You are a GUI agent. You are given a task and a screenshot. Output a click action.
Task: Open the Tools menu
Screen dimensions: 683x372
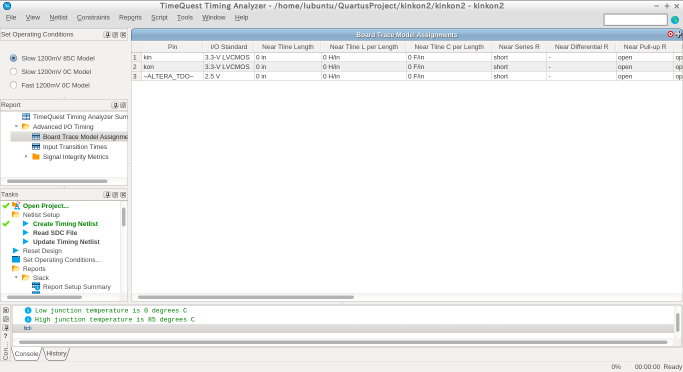[x=185, y=17]
